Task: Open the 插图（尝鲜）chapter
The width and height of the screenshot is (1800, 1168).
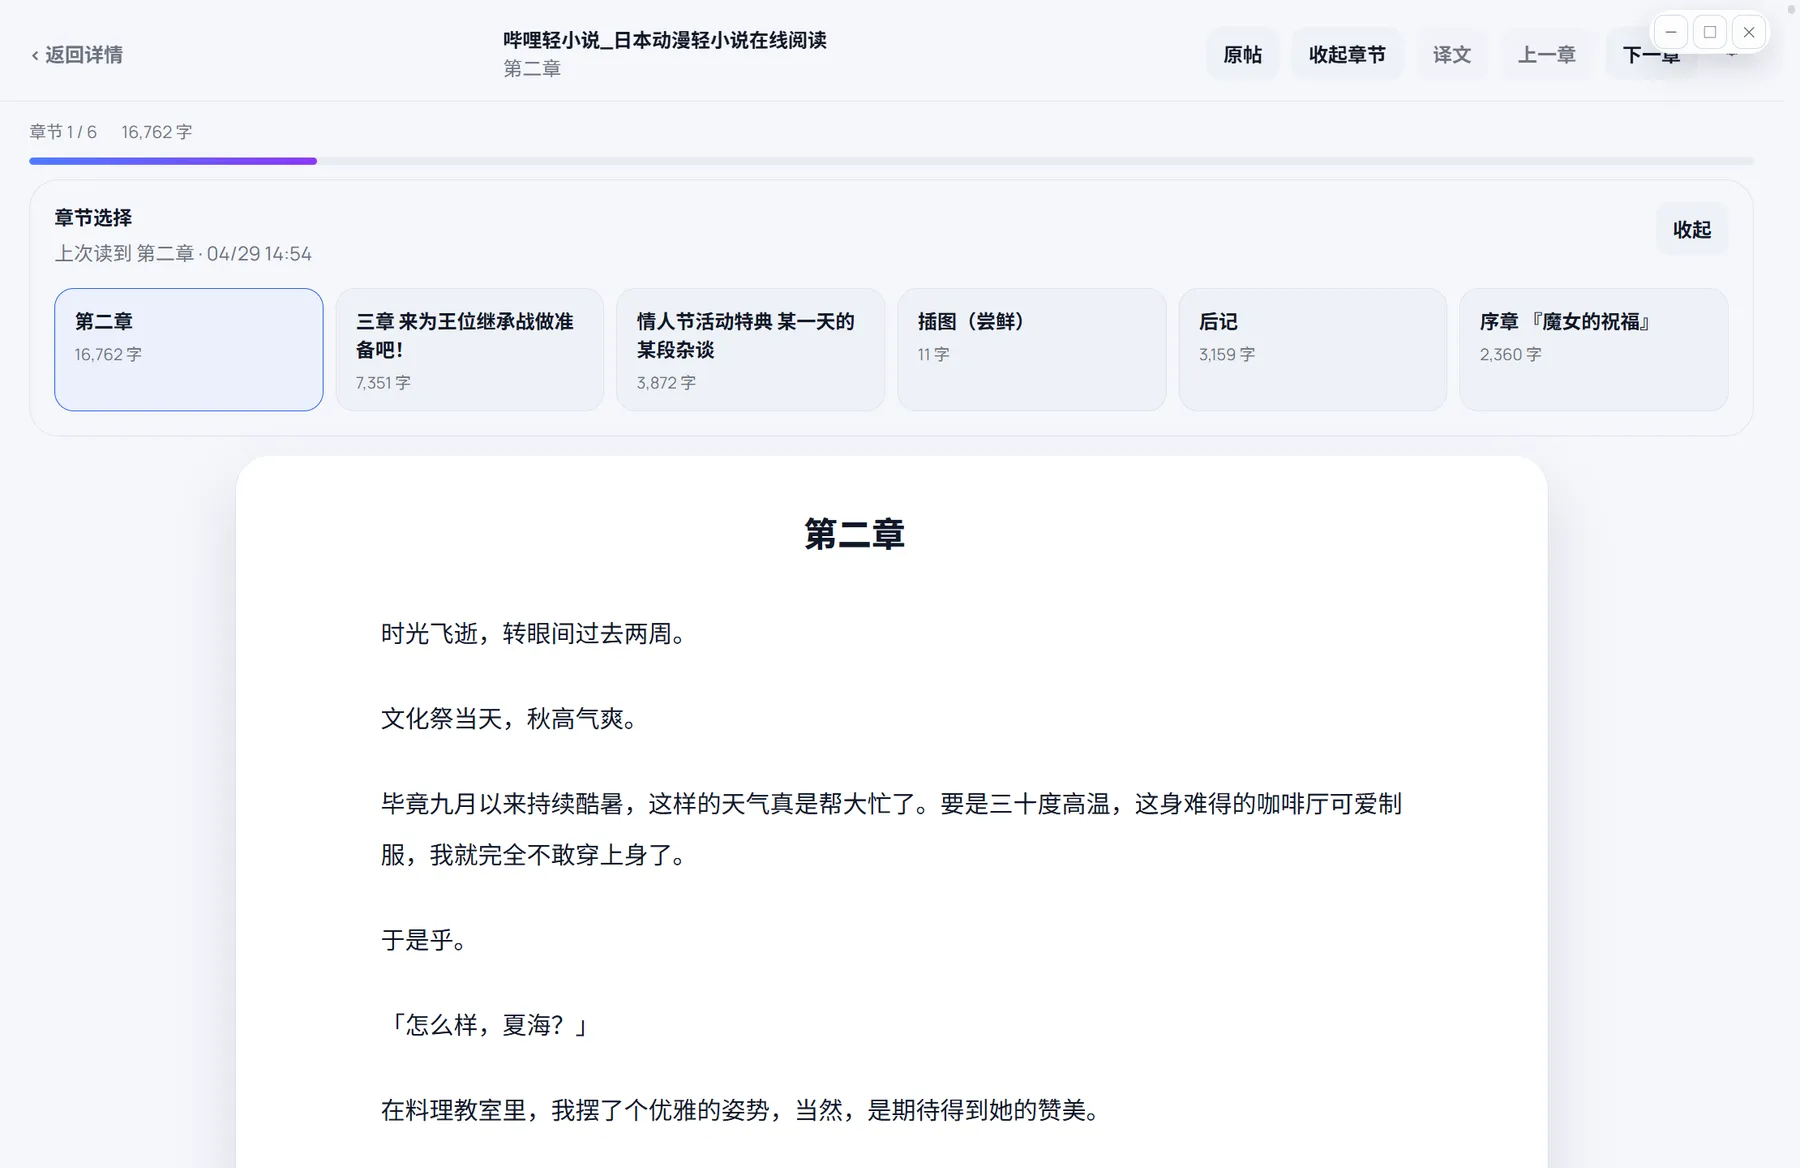Action: 1032,349
